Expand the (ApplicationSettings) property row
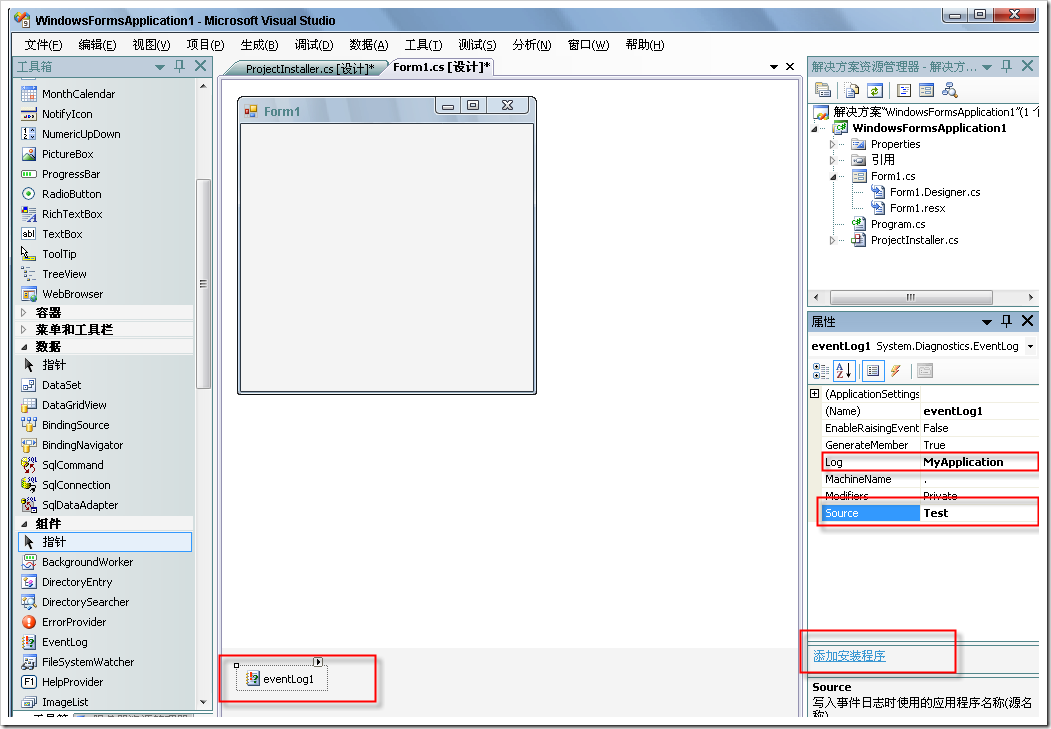The image size is (1051, 729). [814, 394]
